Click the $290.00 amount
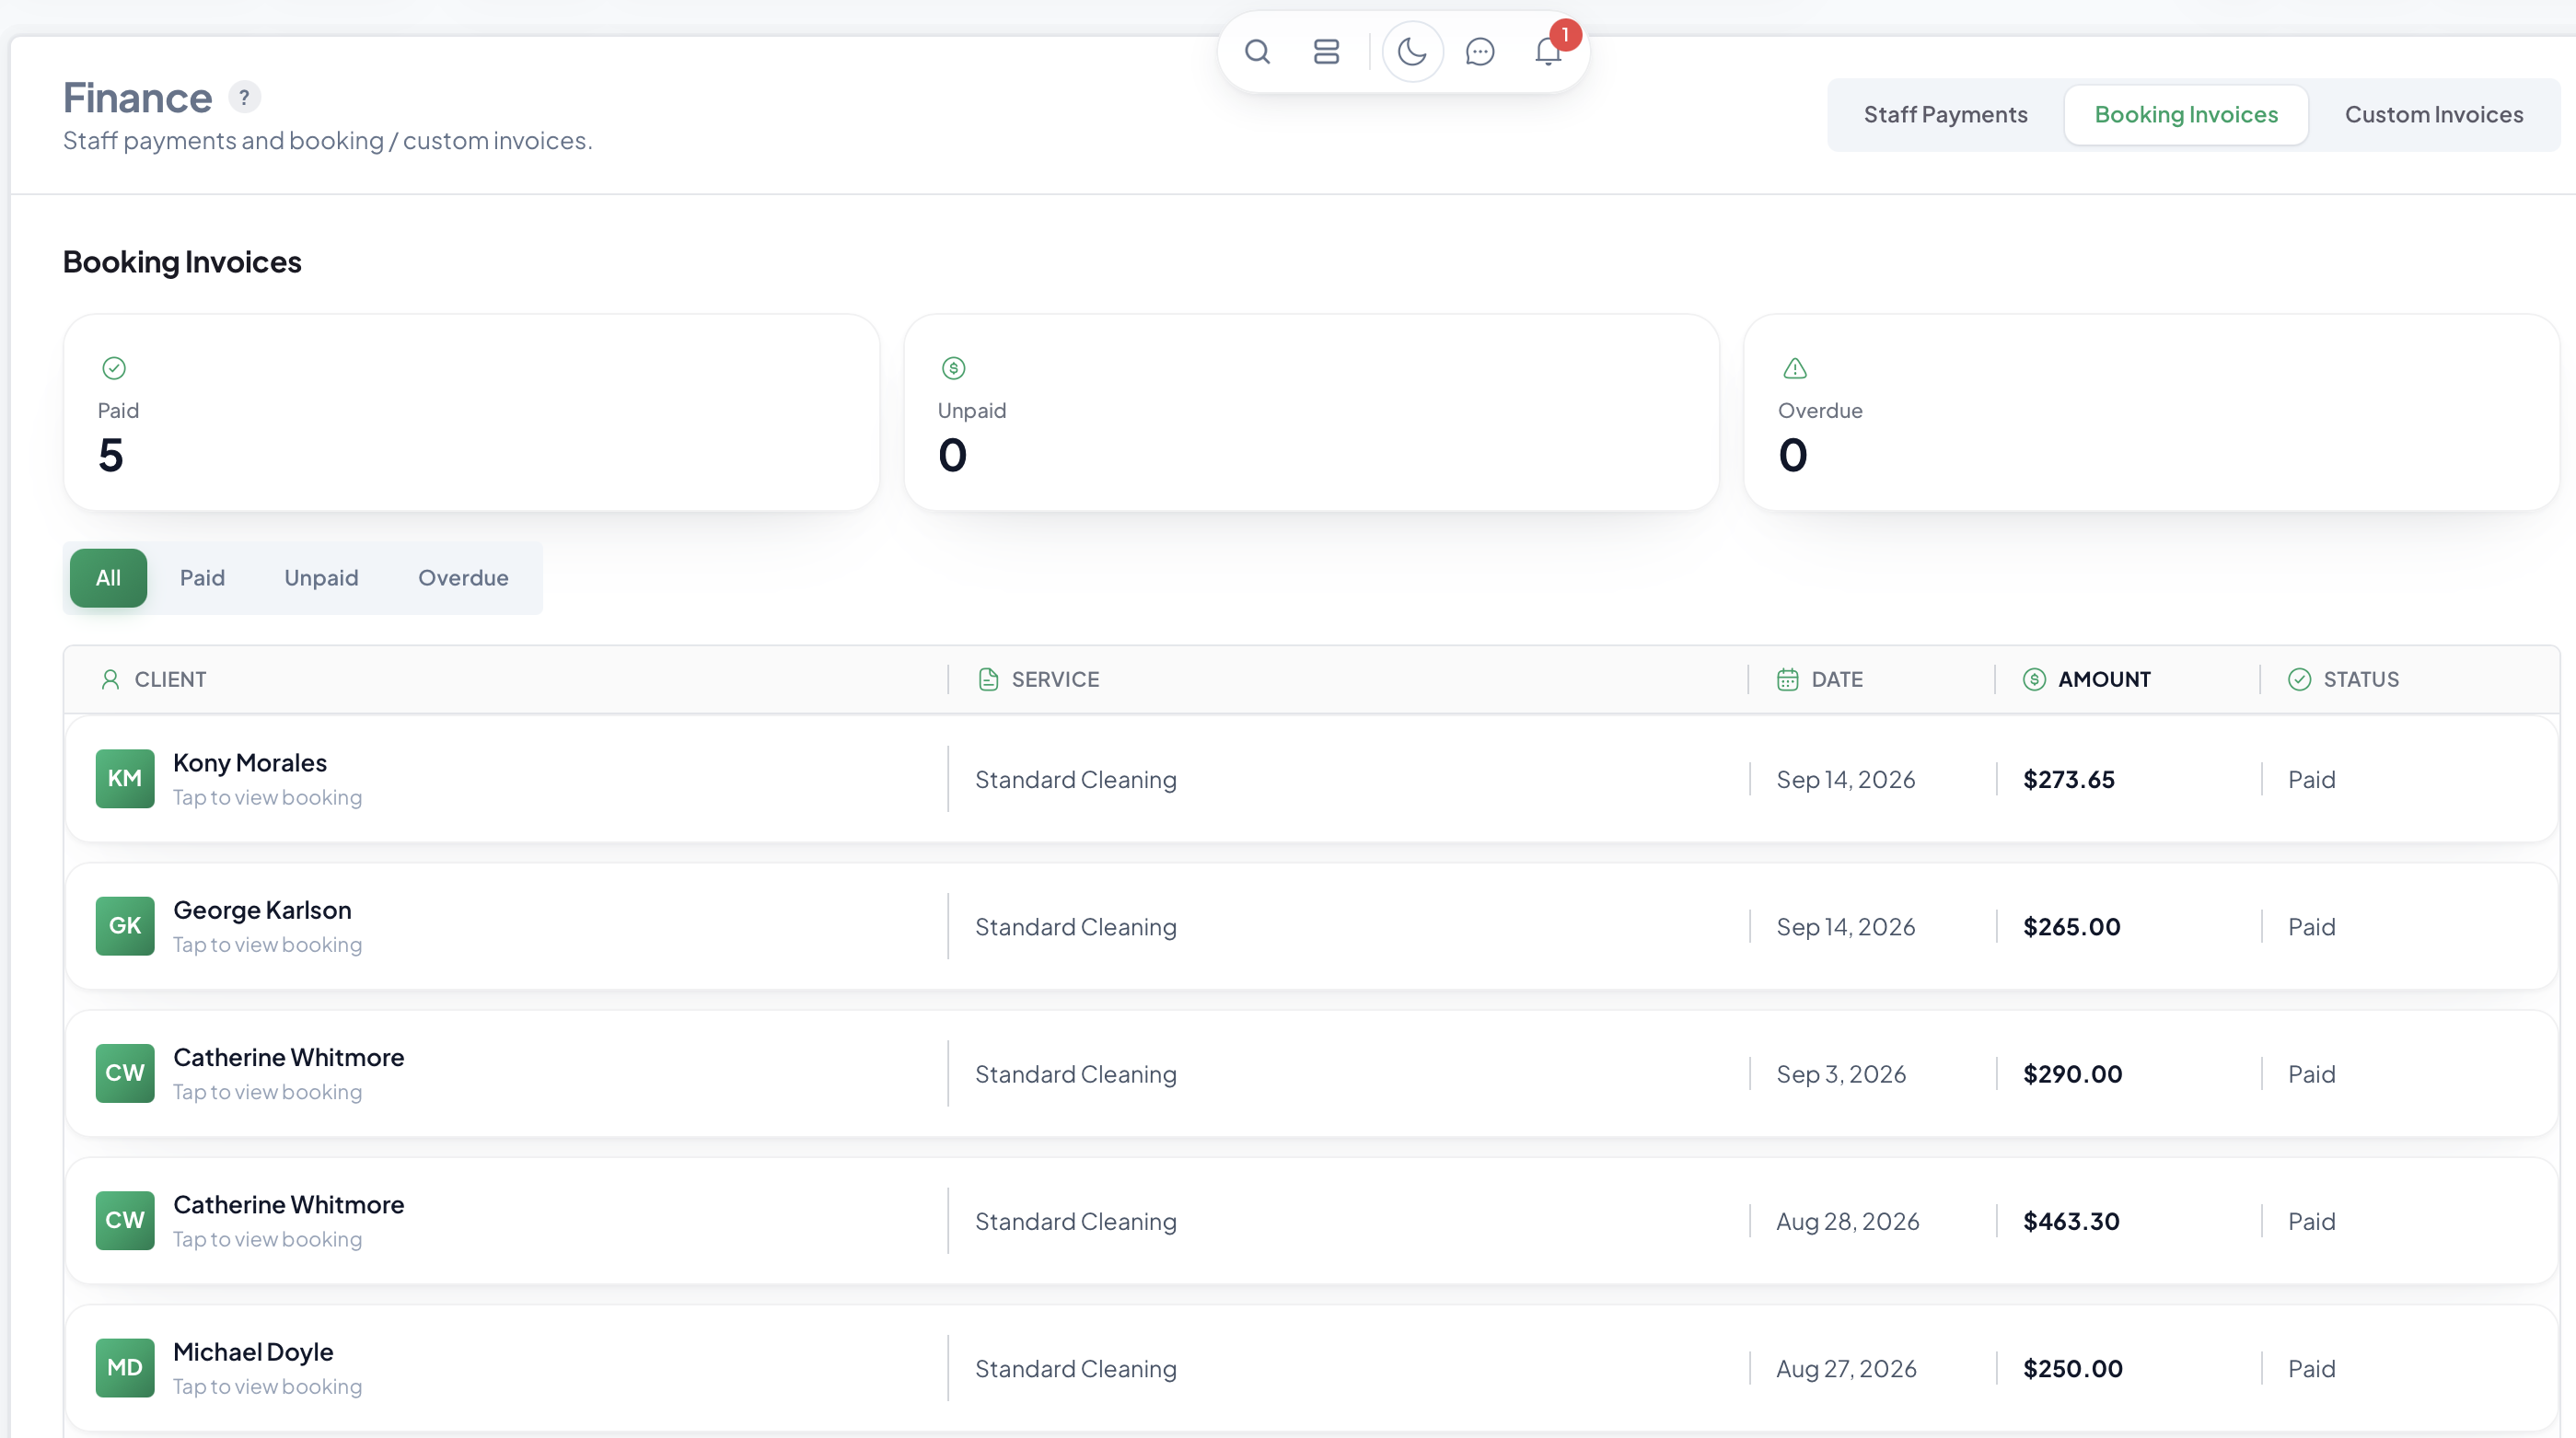This screenshot has height=1438, width=2576. (2072, 1074)
